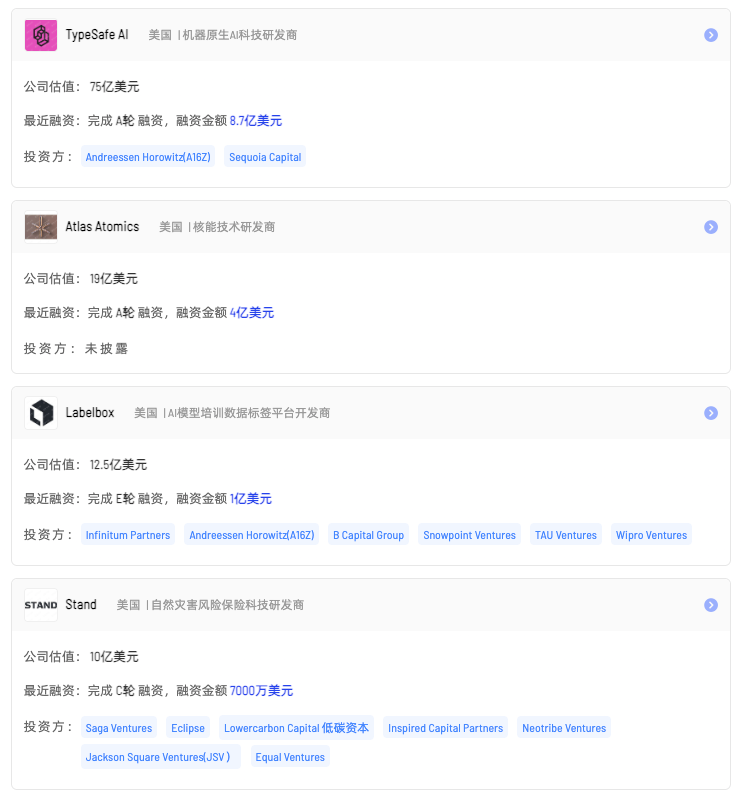Click the 75亿美元 valuation text
The width and height of the screenshot is (742, 801).
point(114,87)
